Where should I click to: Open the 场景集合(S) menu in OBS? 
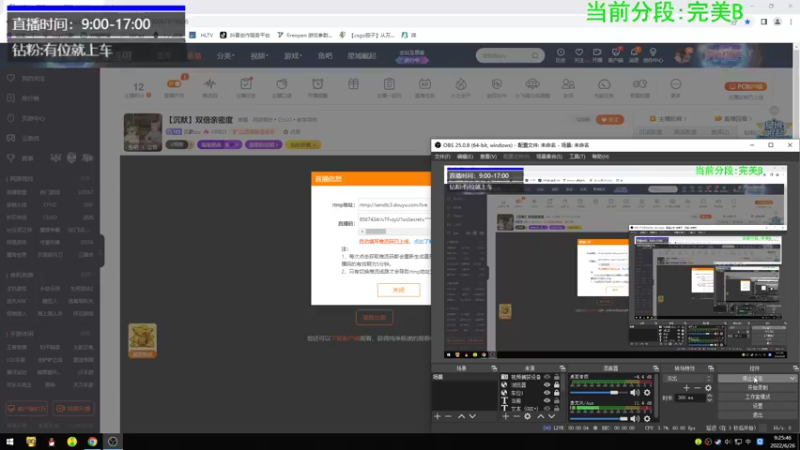[x=549, y=157]
